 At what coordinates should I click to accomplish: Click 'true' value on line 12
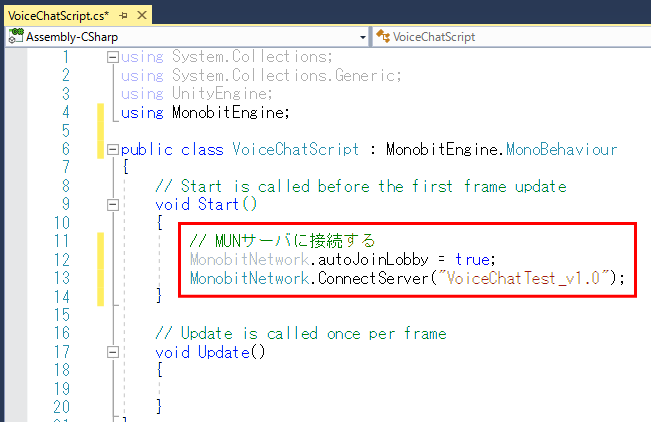click(472, 260)
